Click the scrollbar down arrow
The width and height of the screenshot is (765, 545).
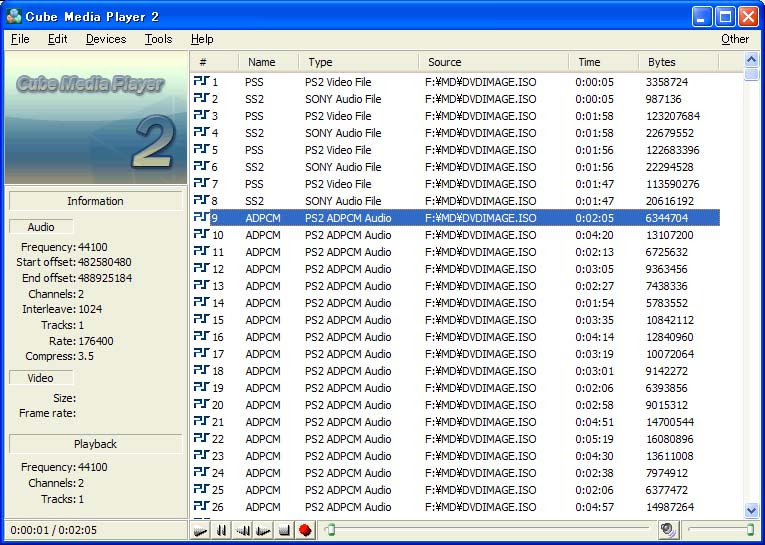[x=751, y=511]
